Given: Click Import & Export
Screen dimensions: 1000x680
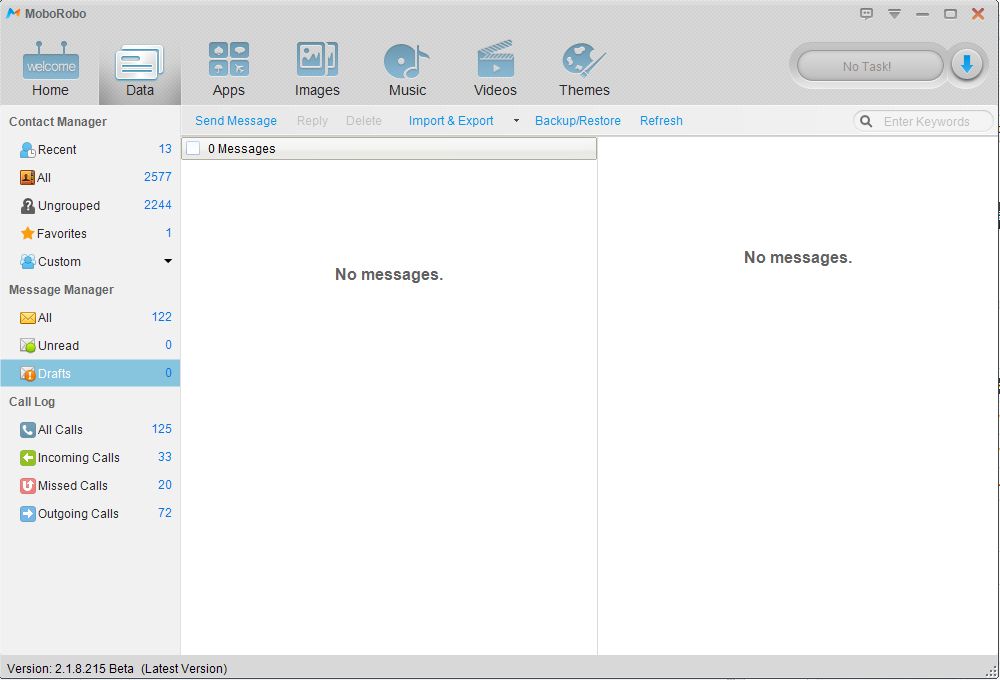Looking at the screenshot, I should (451, 121).
